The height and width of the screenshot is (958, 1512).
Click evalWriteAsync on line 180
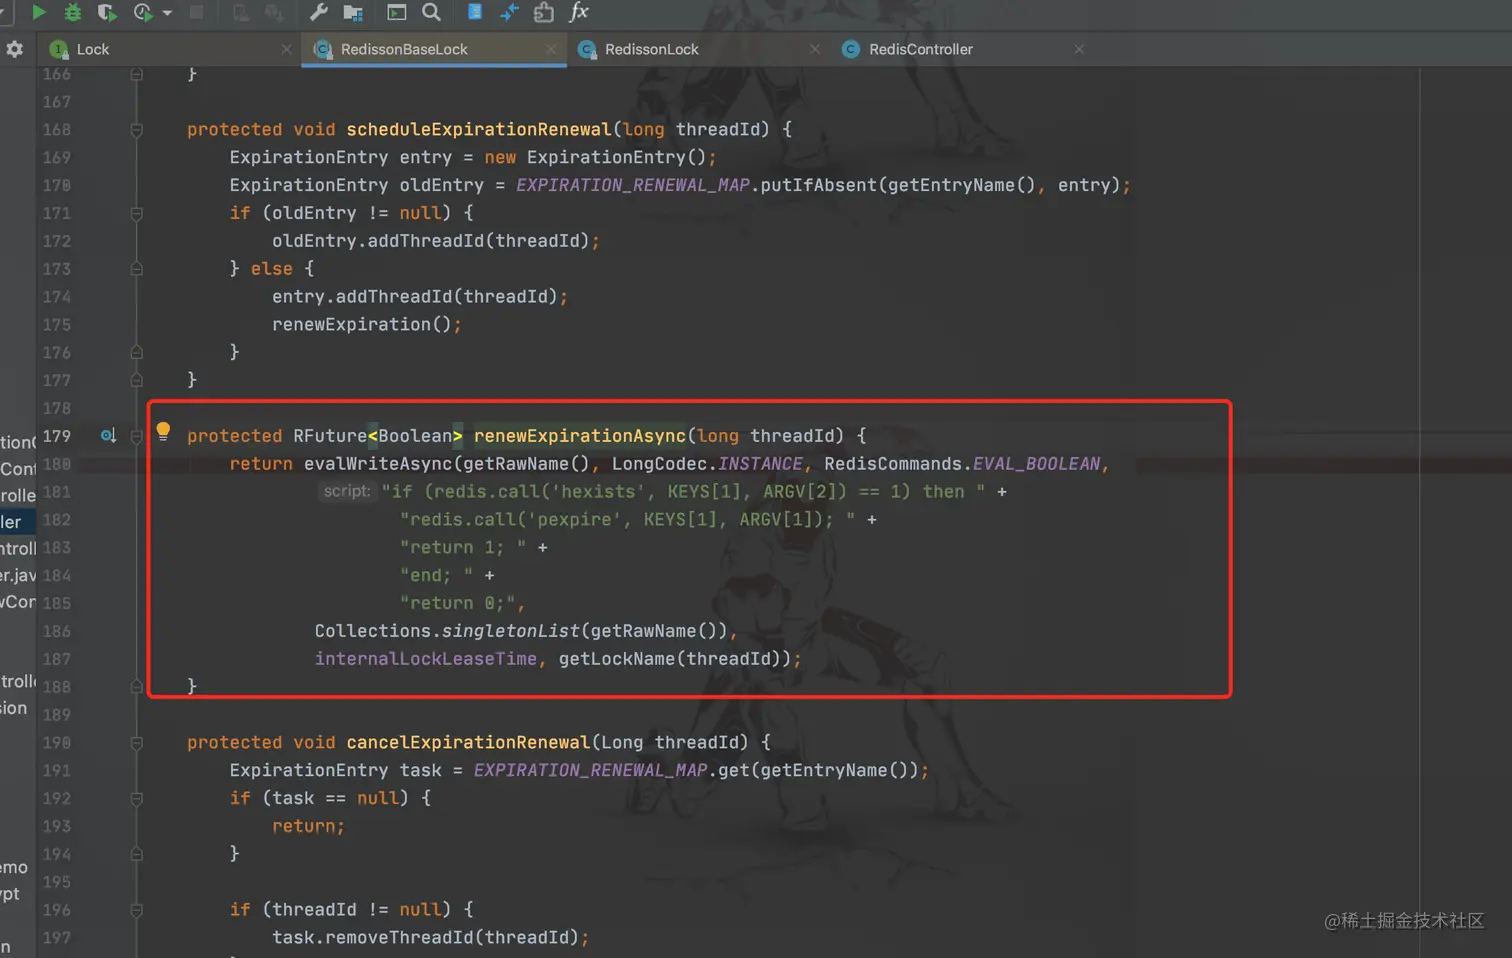[x=378, y=464]
